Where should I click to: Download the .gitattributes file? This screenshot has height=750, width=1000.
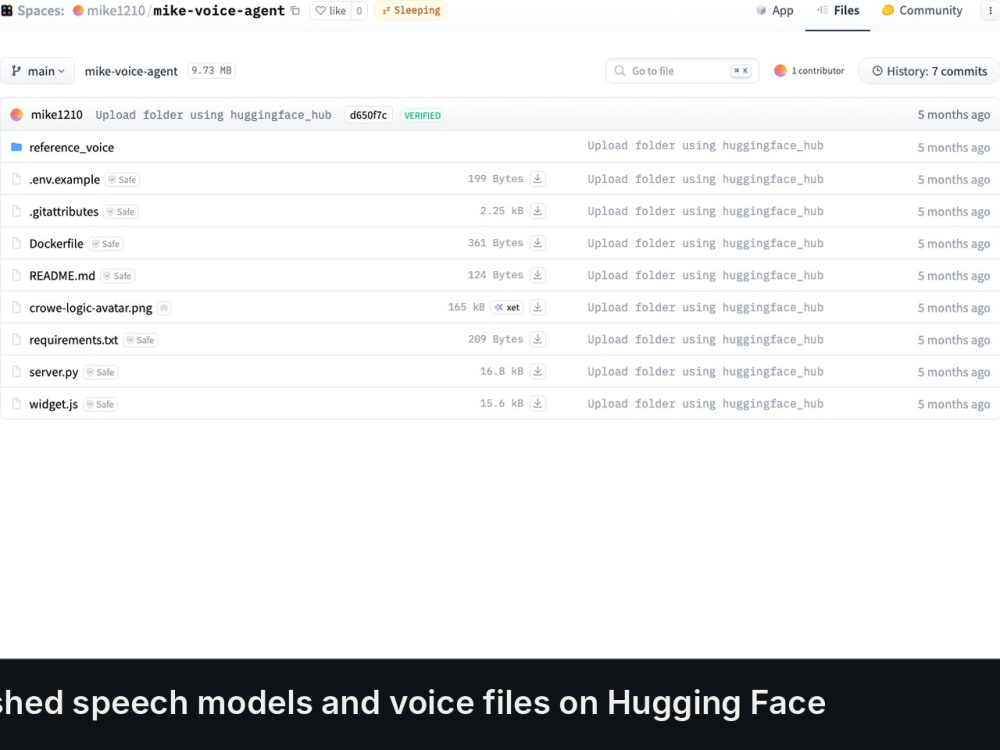pyautogui.click(x=538, y=211)
